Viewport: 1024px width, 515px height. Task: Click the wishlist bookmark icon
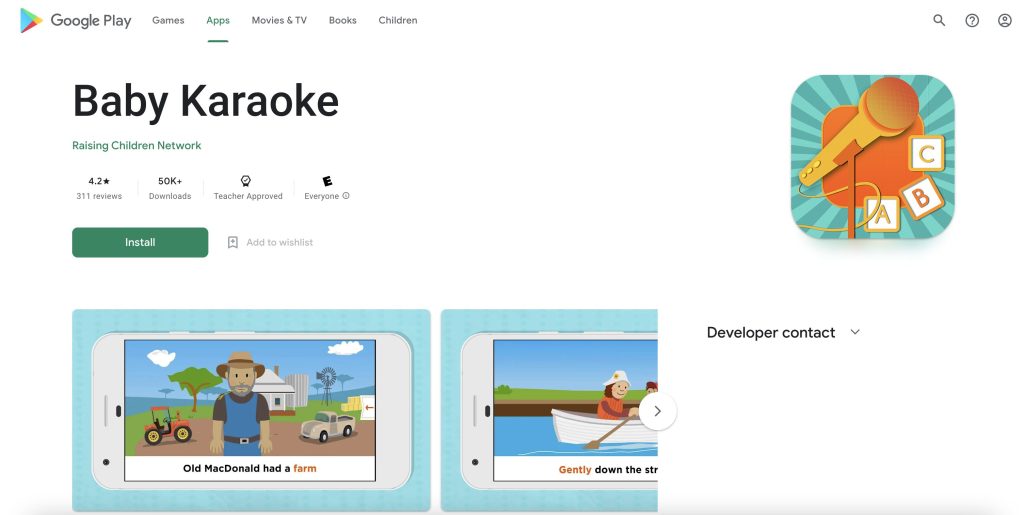[232, 242]
